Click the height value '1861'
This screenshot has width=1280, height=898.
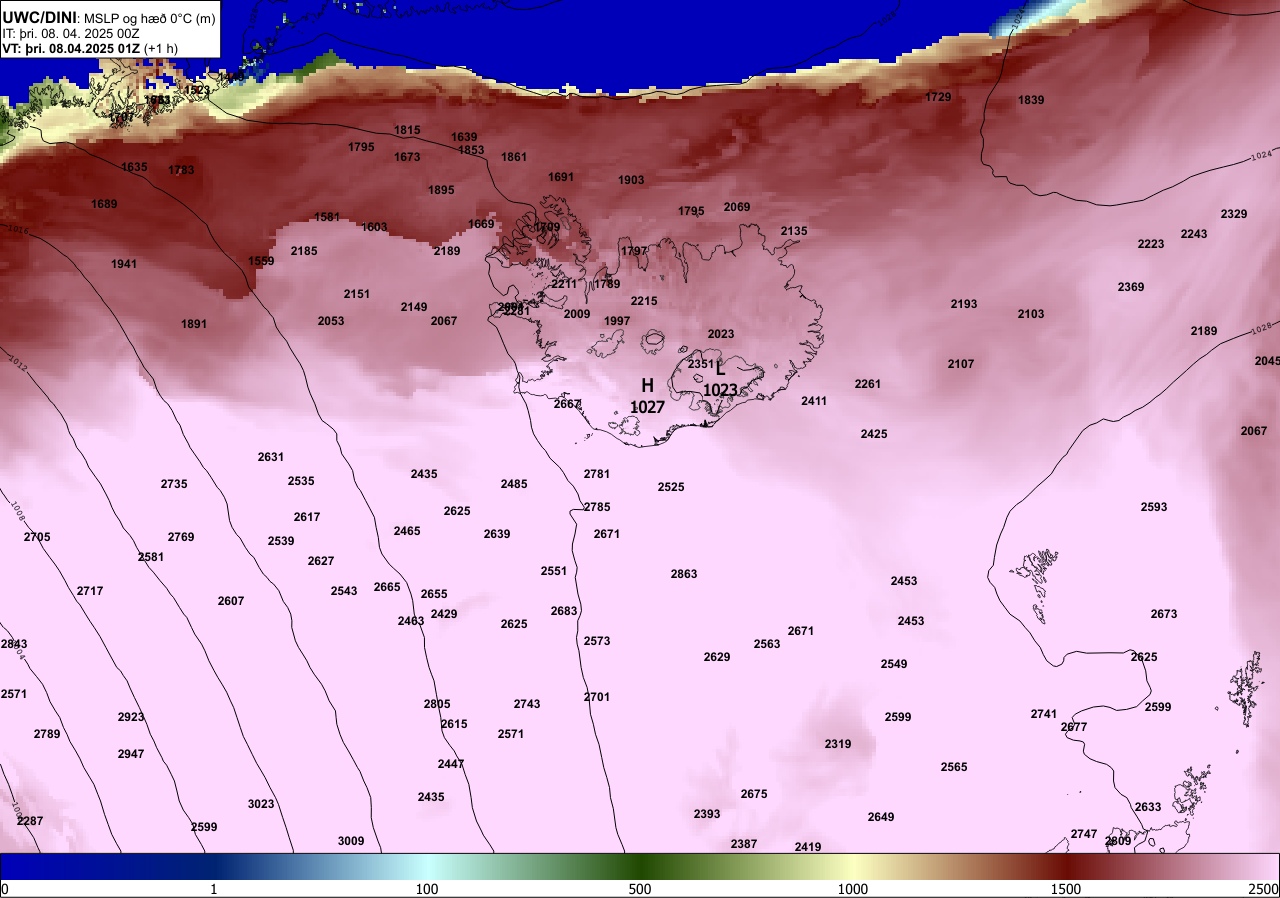[x=514, y=157]
